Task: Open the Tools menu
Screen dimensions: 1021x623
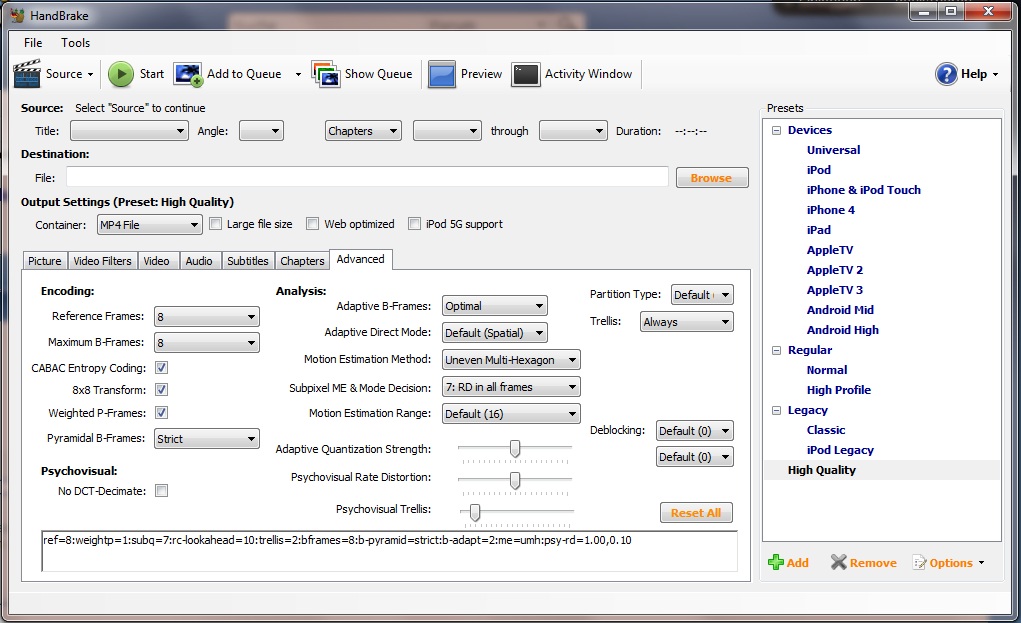Action: 76,43
